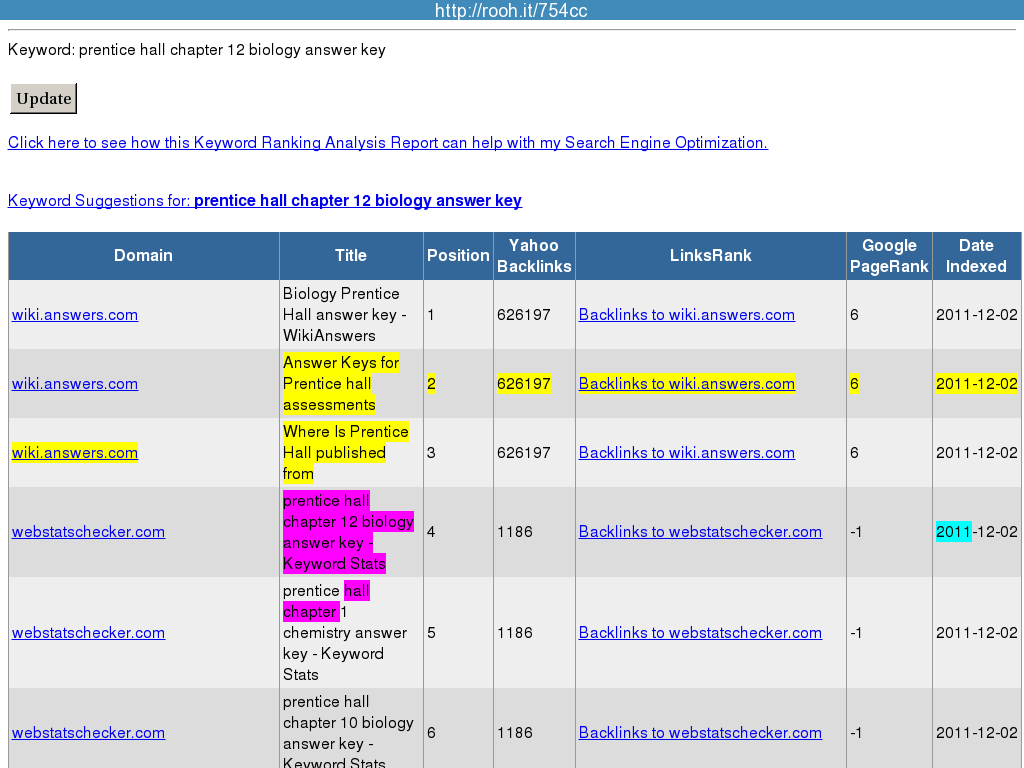Click Backlinks to wiki.answers.com in position 1 row
The width and height of the screenshot is (1024, 768).
coord(686,315)
